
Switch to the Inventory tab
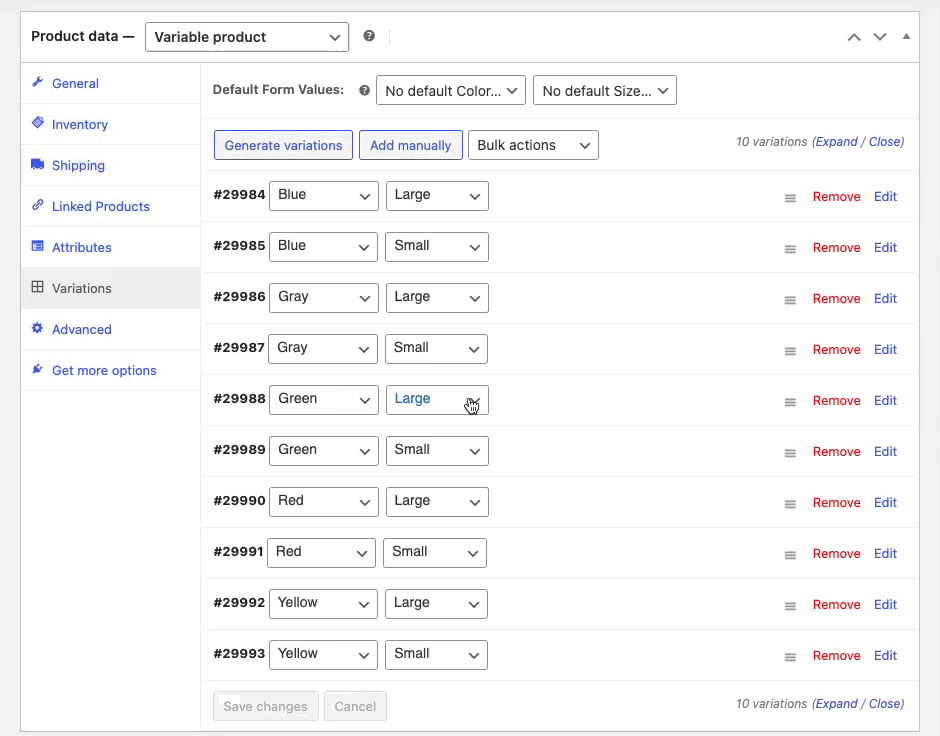[x=79, y=125]
